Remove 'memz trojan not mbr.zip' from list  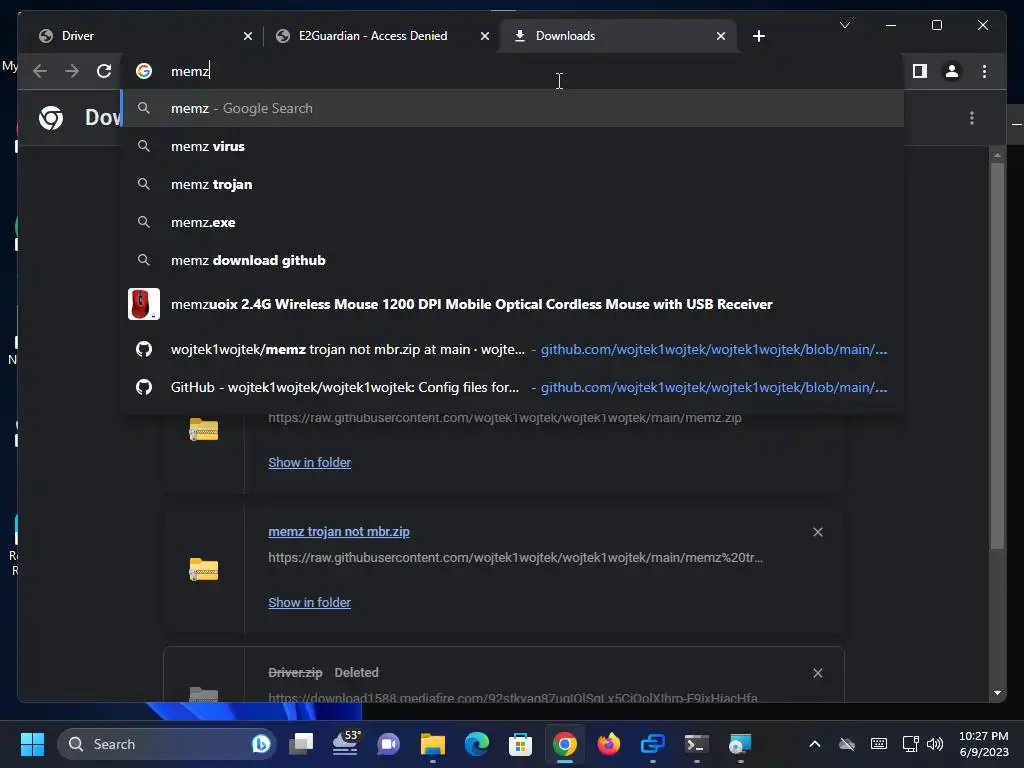tap(818, 532)
